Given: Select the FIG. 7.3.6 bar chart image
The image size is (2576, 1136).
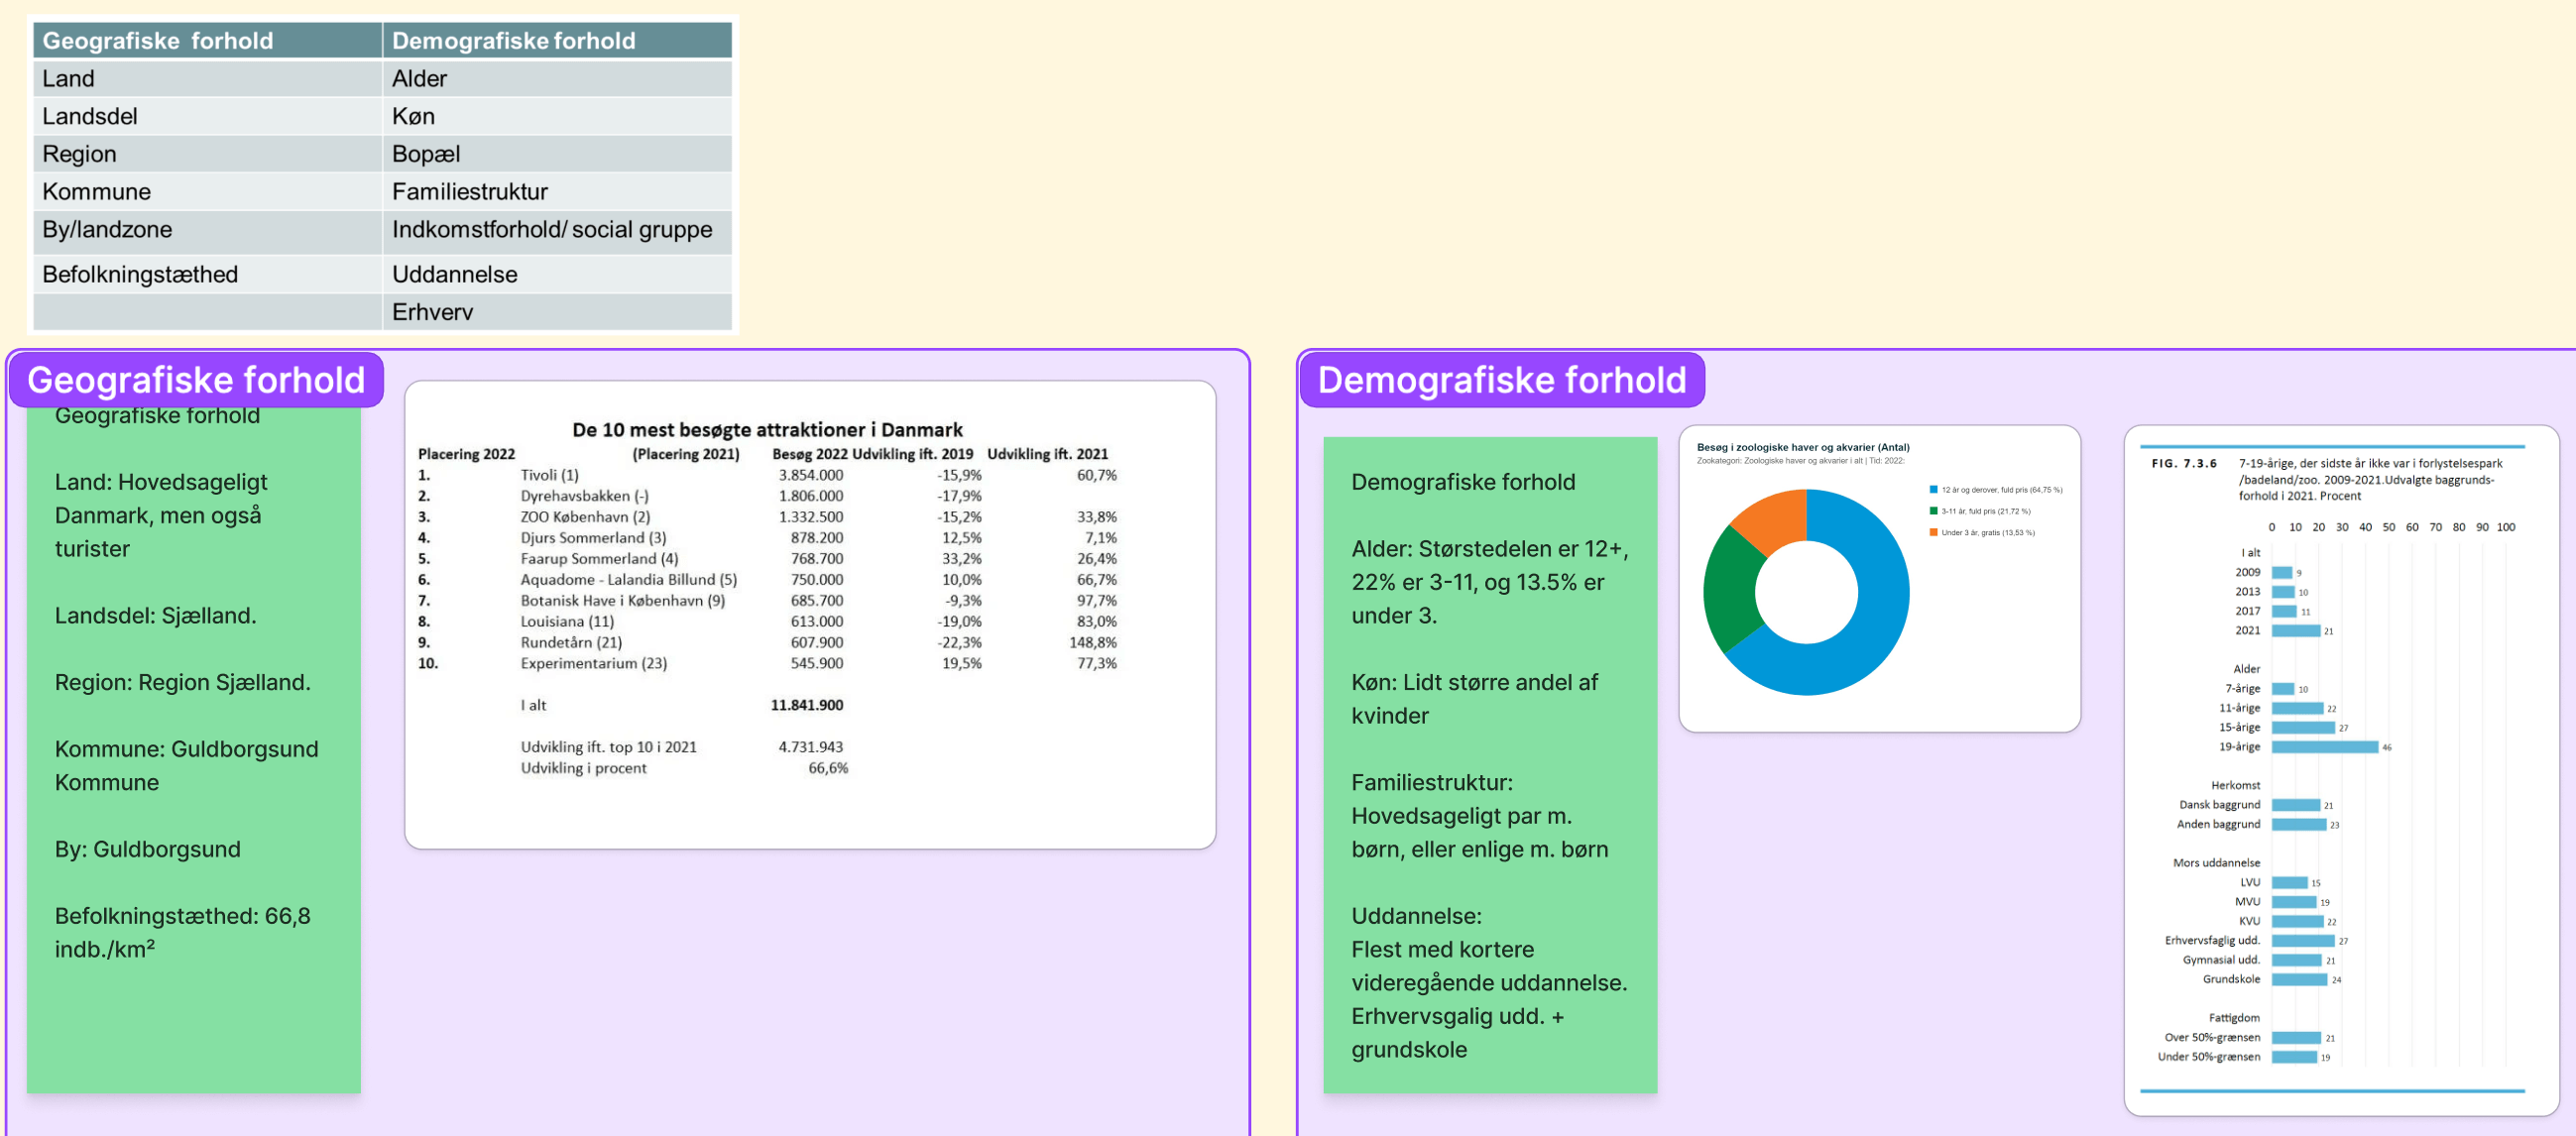Looking at the screenshot, I should point(2340,770).
